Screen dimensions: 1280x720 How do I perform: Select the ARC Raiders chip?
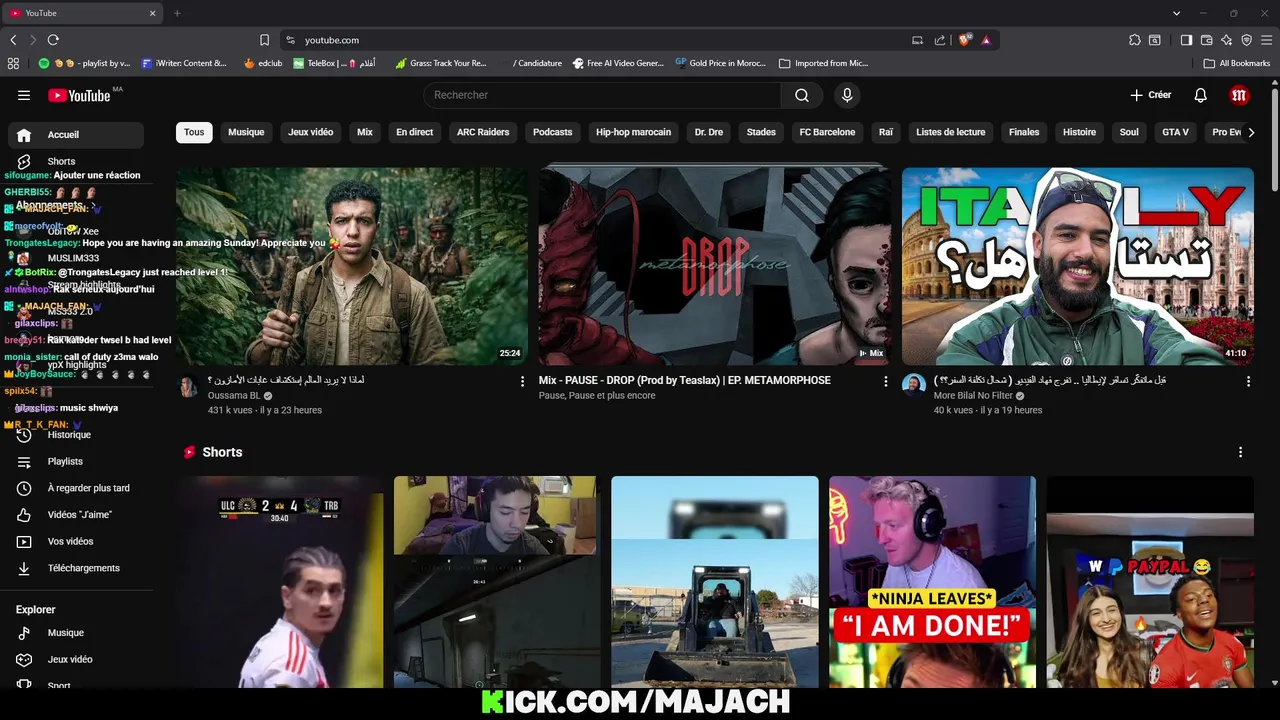pyautogui.click(x=483, y=132)
